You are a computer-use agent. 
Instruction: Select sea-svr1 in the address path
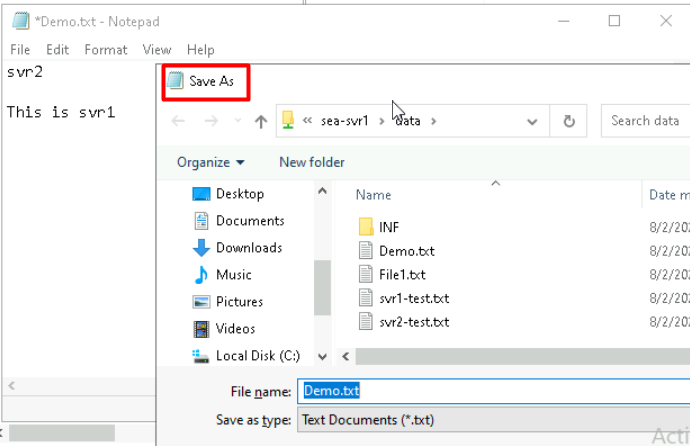[345, 121]
